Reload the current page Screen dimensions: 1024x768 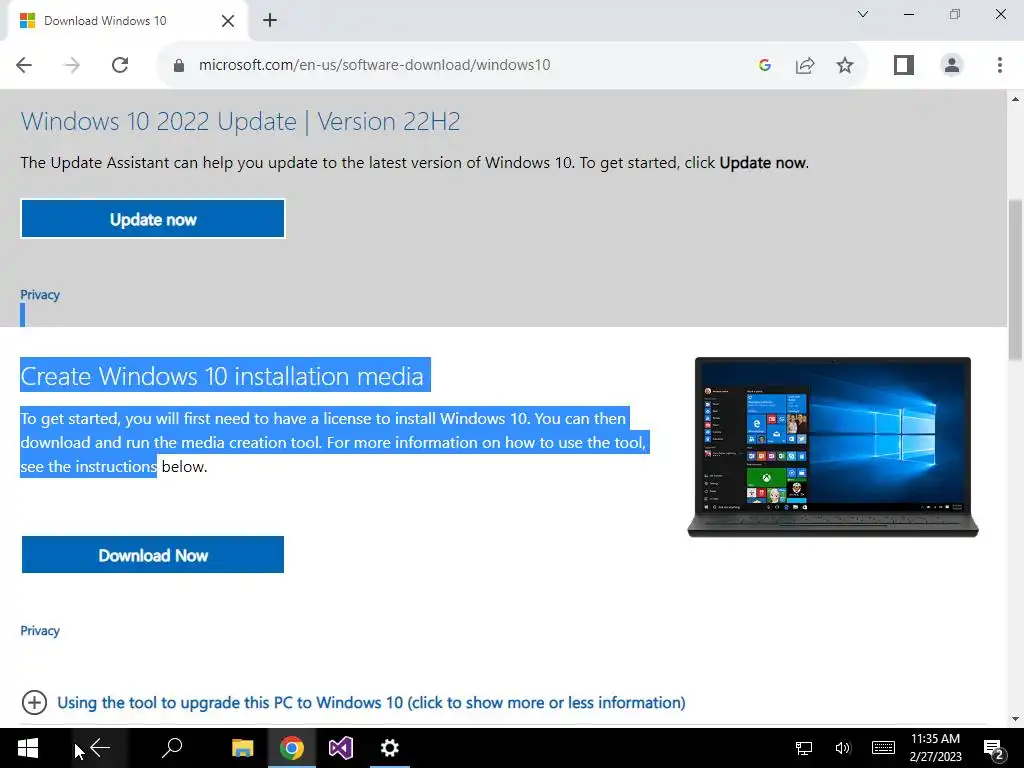(120, 65)
